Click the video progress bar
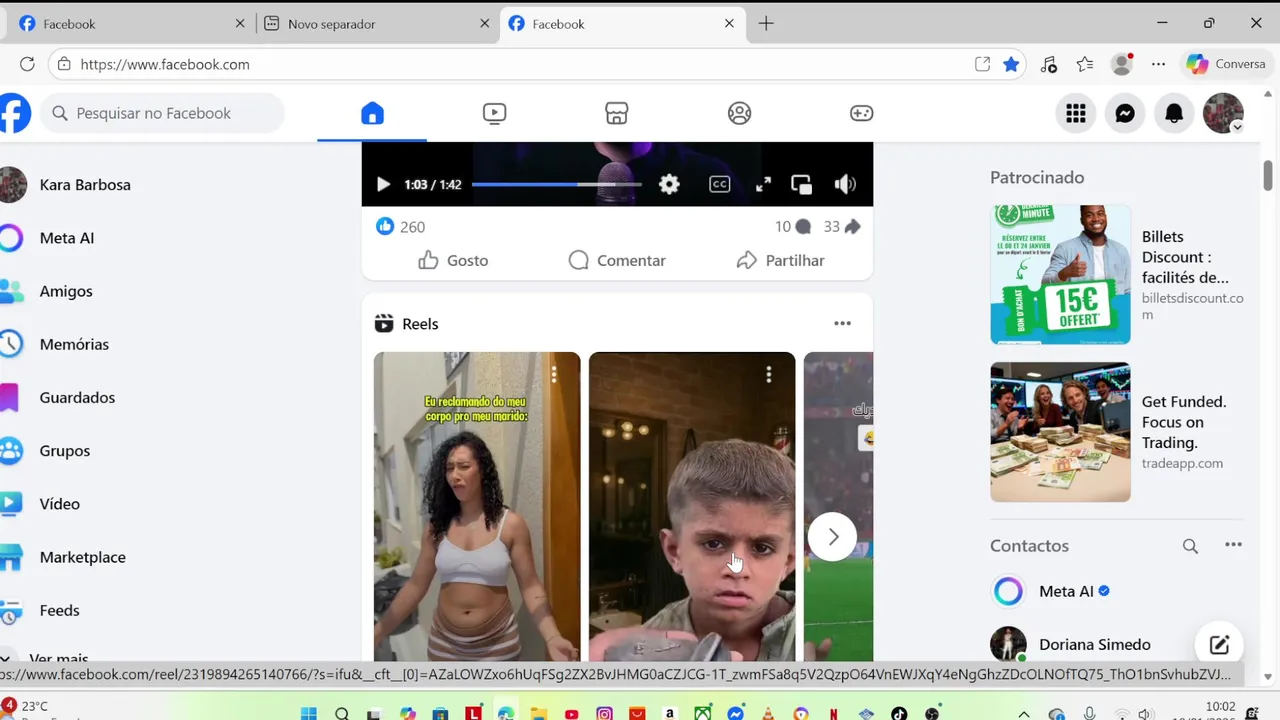The height and width of the screenshot is (720, 1280). pos(557,184)
